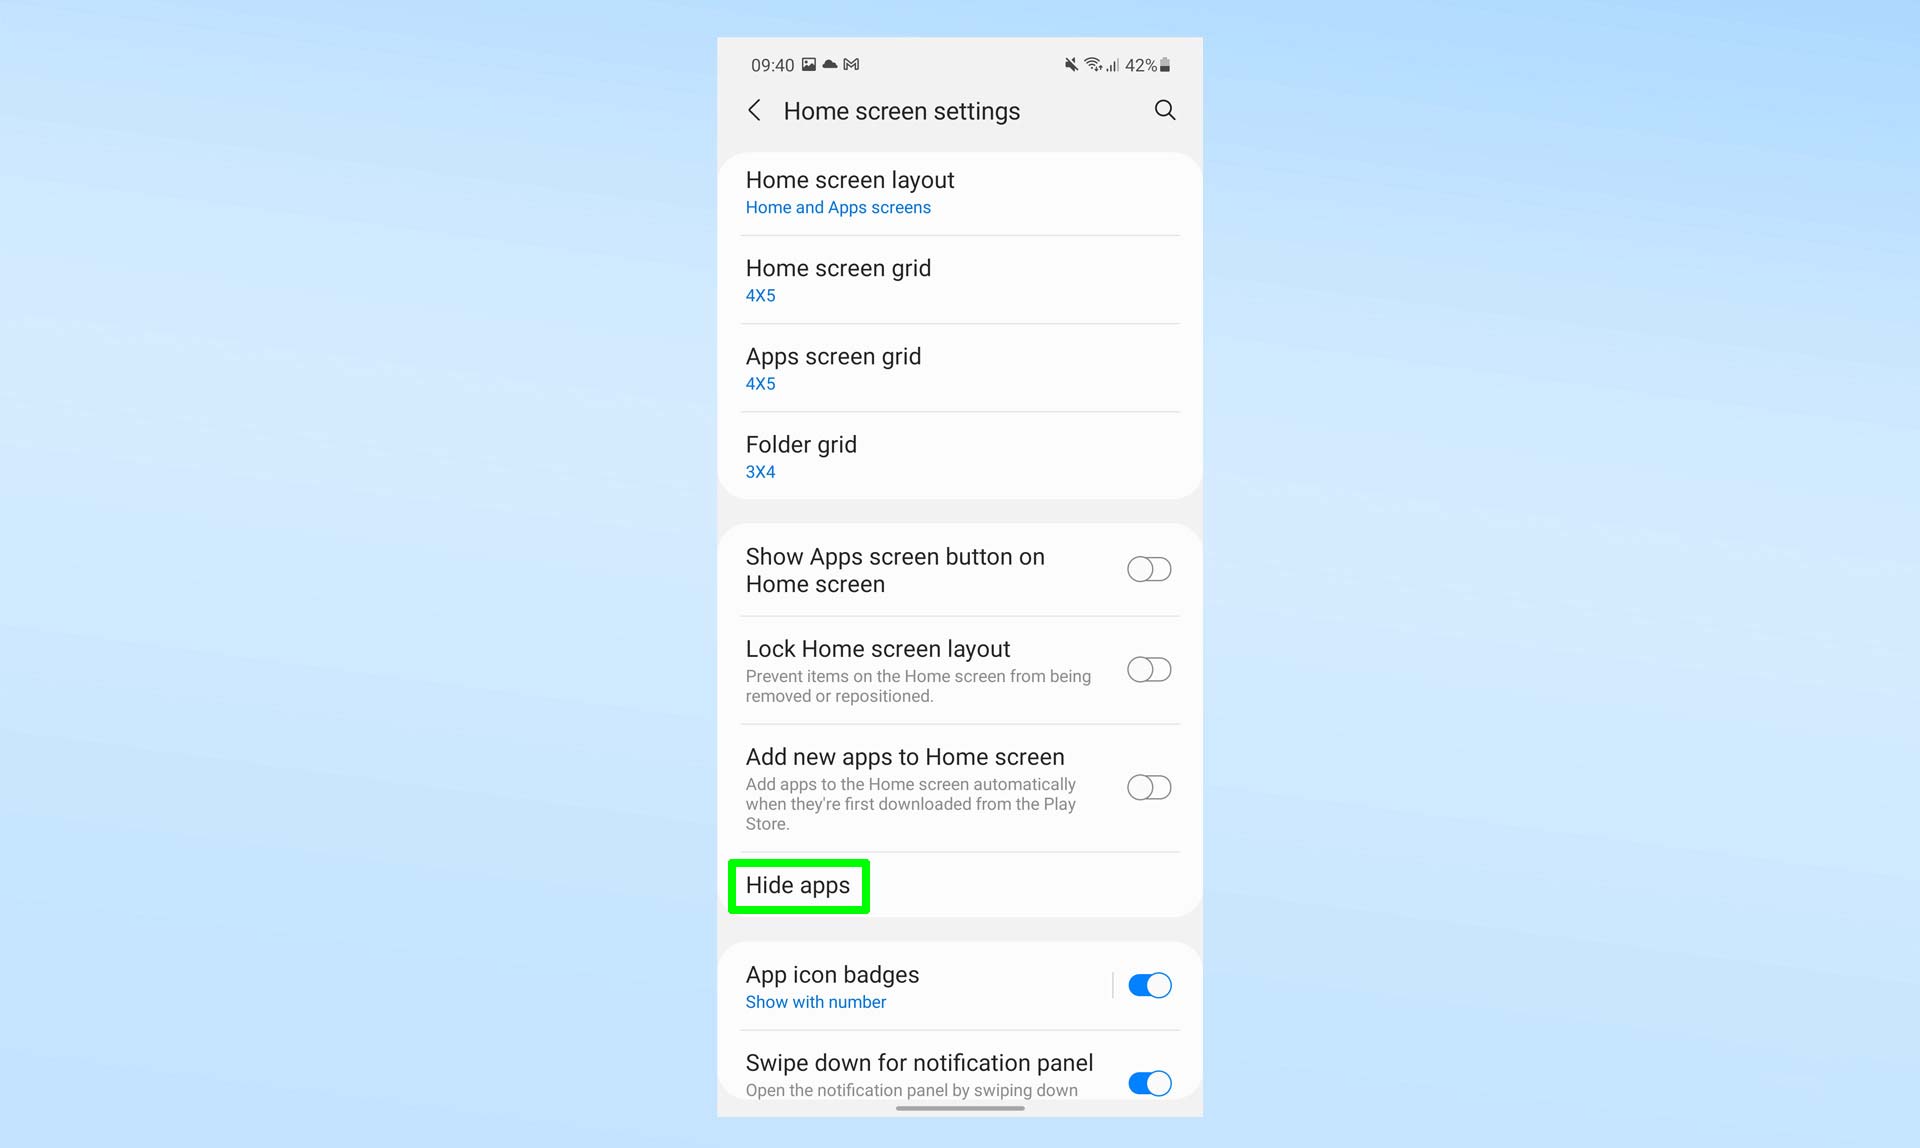Tap the cloud sync status icon
Viewport: 1920px width, 1148px height.
click(831, 64)
